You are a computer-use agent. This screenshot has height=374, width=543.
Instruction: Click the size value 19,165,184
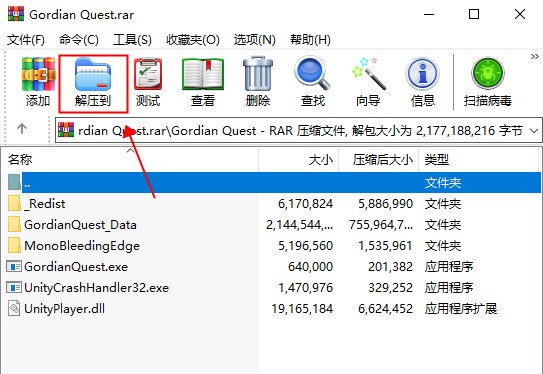pos(302,309)
